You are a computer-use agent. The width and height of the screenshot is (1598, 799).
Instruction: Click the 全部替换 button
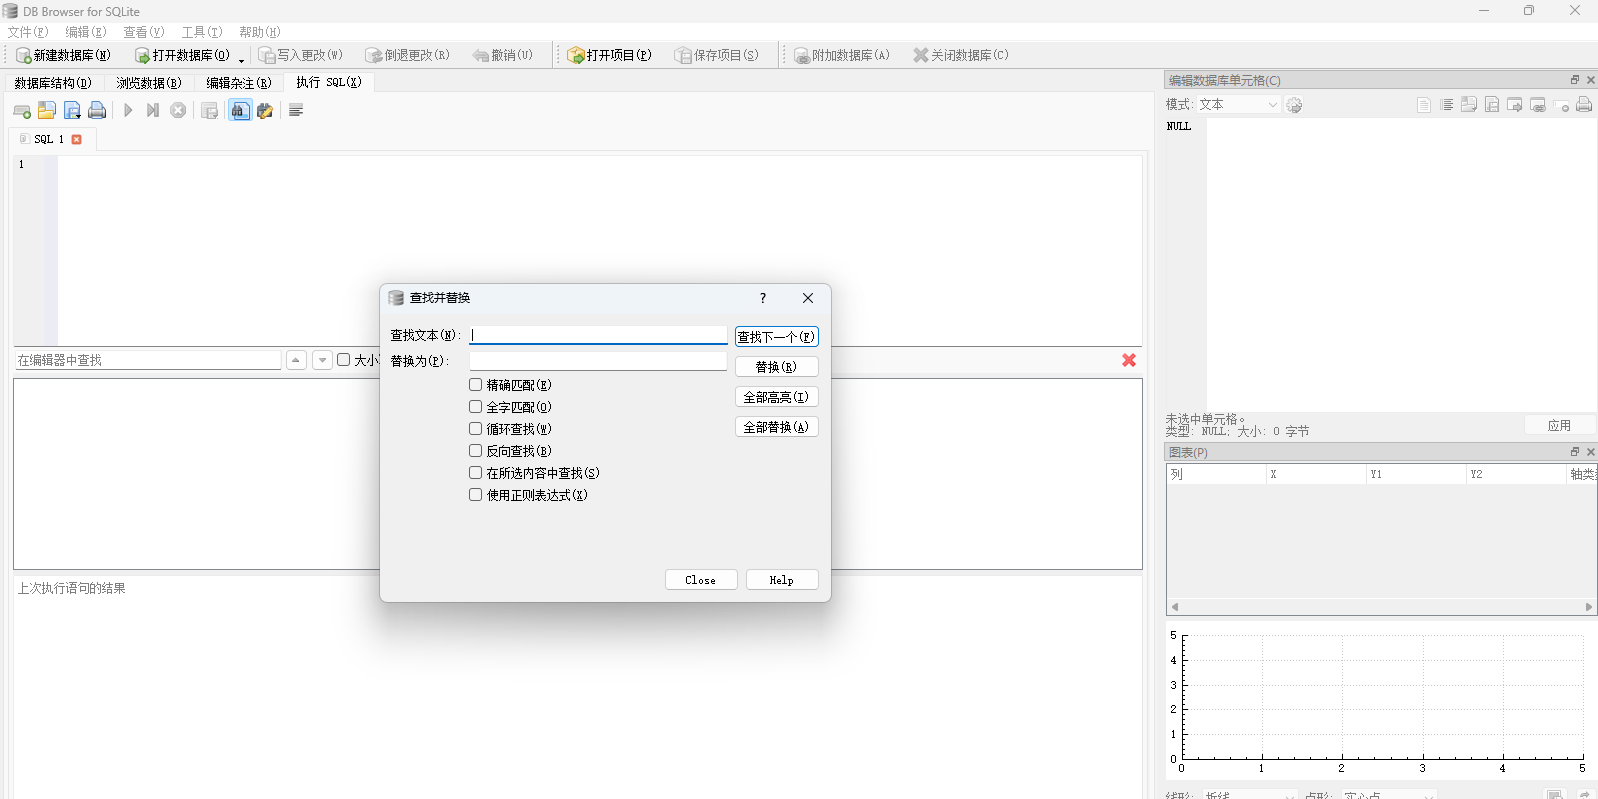pyautogui.click(x=776, y=427)
